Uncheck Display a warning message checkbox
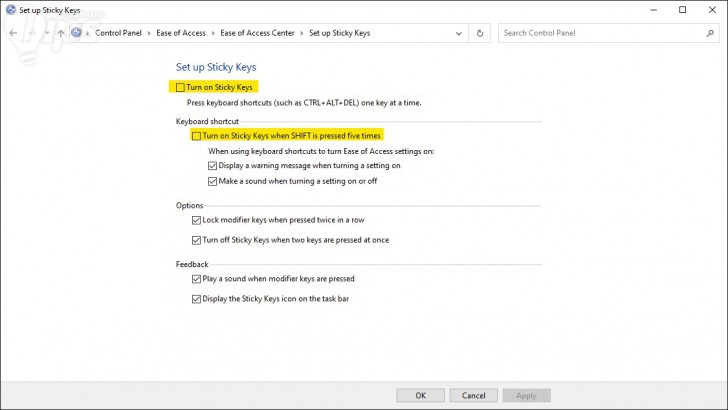728x410 pixels. click(212, 166)
